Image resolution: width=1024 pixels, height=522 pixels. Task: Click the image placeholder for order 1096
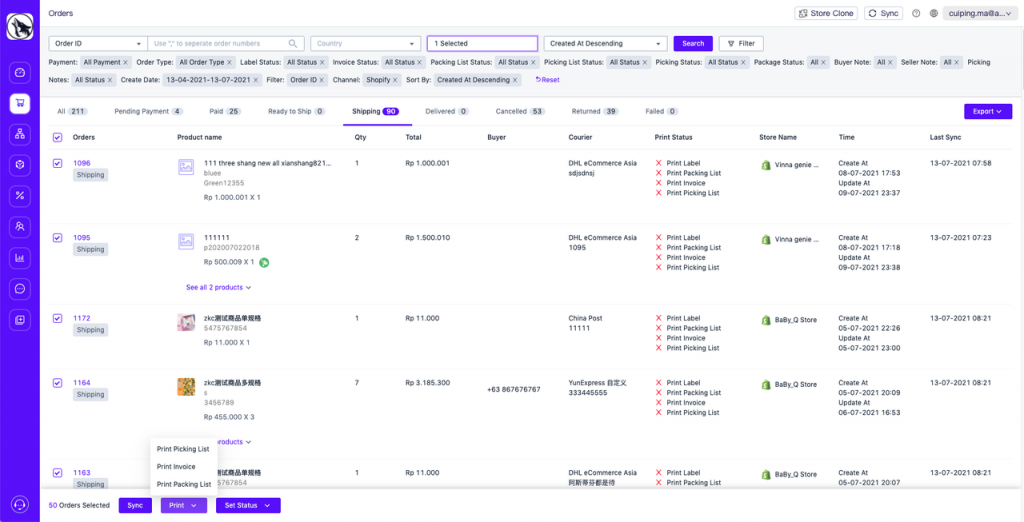click(x=186, y=167)
